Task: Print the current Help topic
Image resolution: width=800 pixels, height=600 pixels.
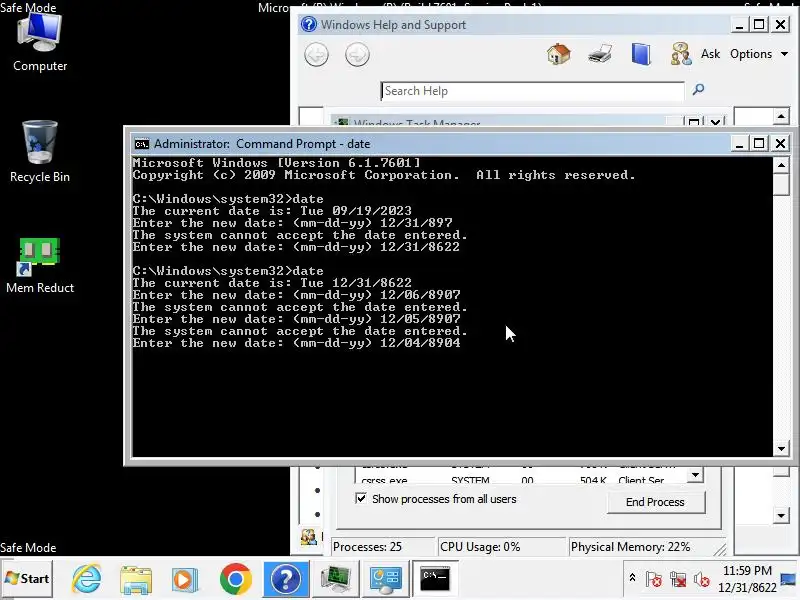Action: pyautogui.click(x=600, y=54)
